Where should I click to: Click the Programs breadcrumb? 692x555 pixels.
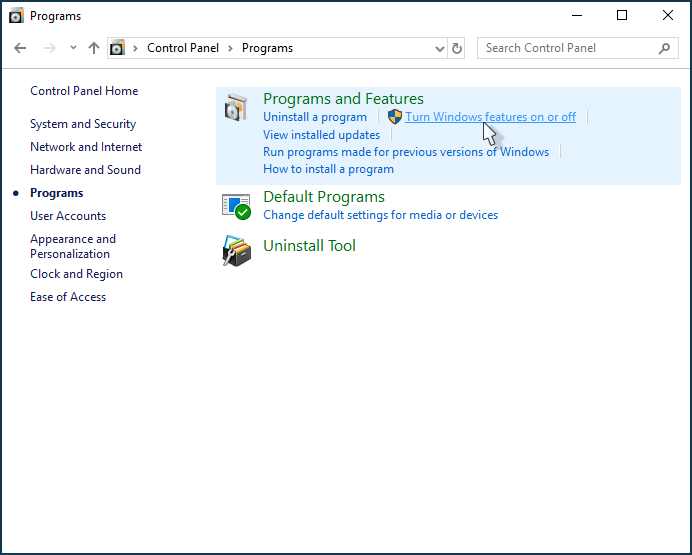point(267,48)
